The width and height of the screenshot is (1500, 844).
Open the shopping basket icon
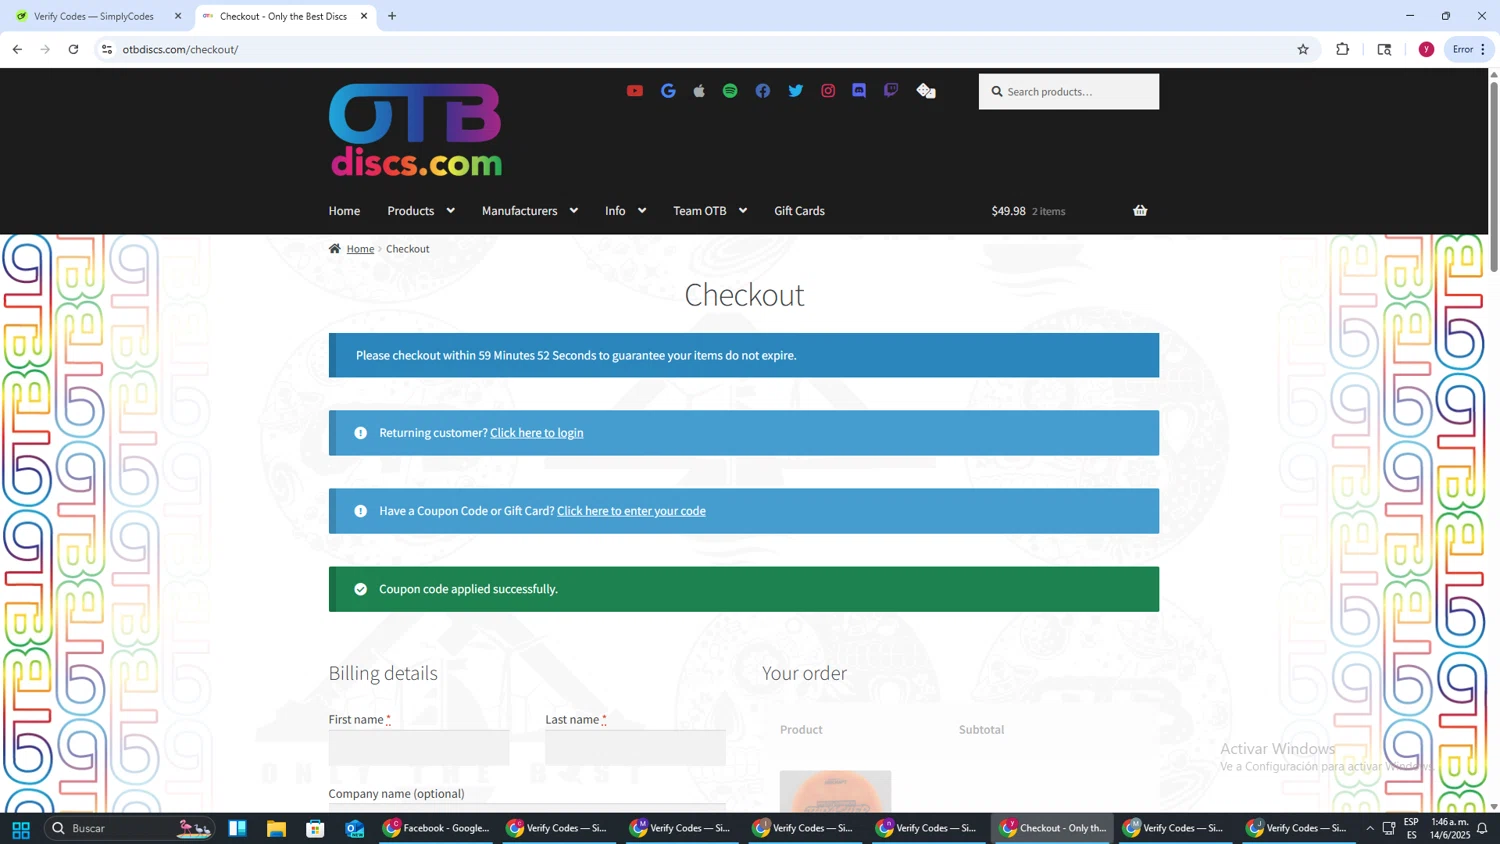tap(1140, 211)
